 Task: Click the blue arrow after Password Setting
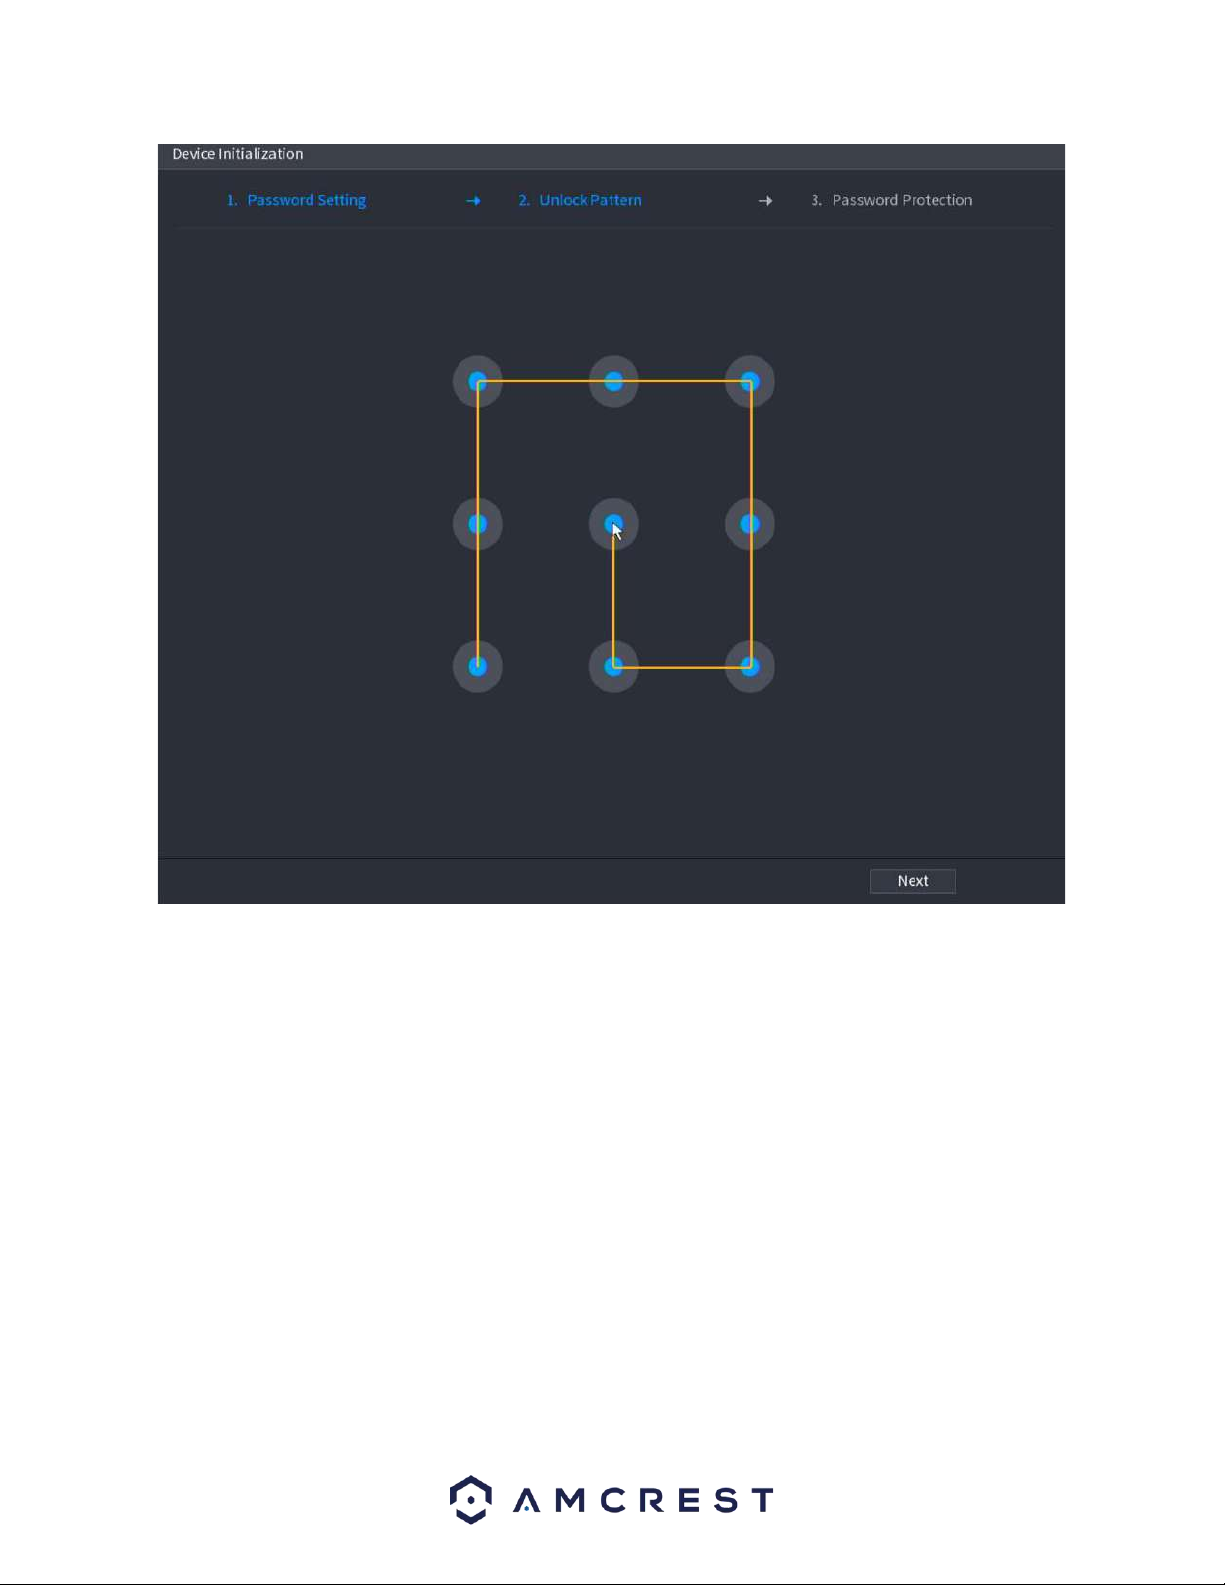point(473,201)
